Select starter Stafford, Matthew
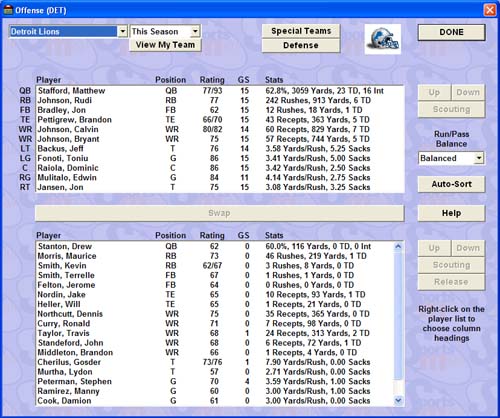Viewport: 500px width, 418px height. (220, 91)
